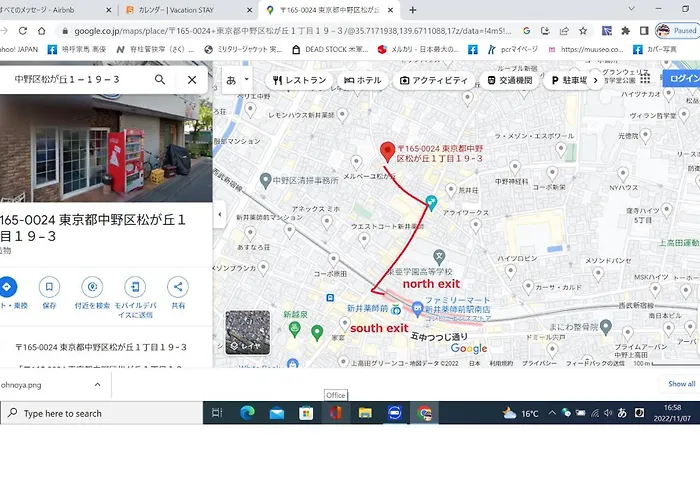Open the Street View photo of the building
700x500 pixels.
pyautogui.click(x=105, y=148)
